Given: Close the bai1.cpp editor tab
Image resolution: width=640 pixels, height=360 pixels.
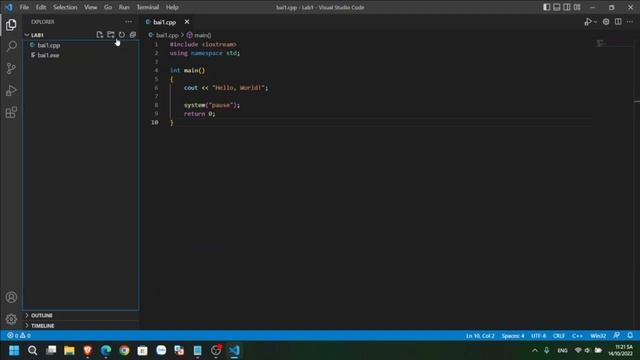Looking at the screenshot, I should point(187,22).
